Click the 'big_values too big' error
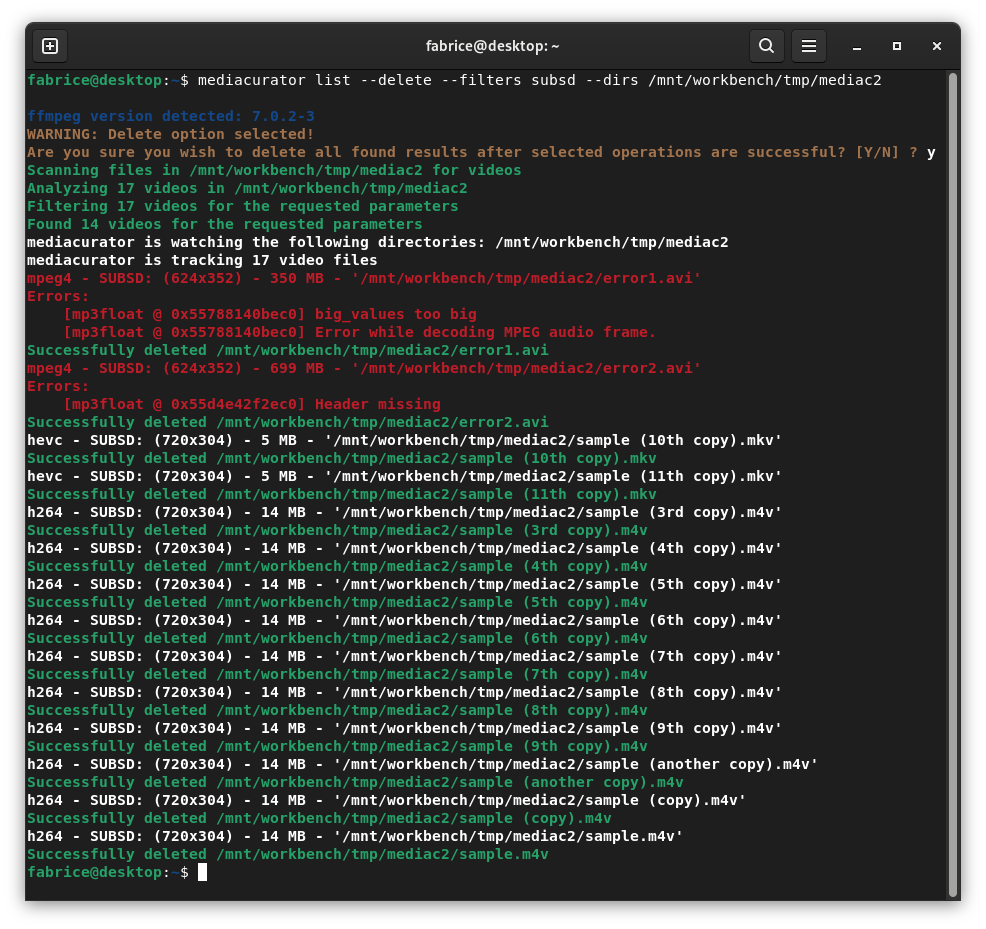Image resolution: width=986 pixels, height=929 pixels. [x=270, y=314]
